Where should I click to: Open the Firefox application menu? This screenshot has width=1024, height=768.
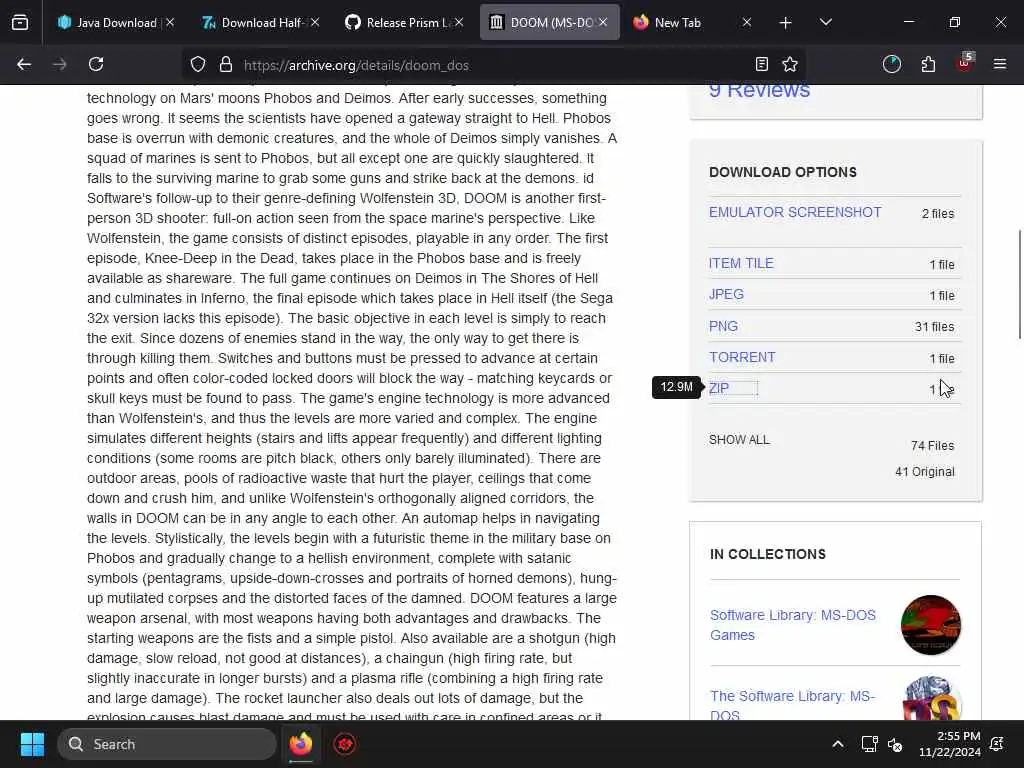point(1000,64)
